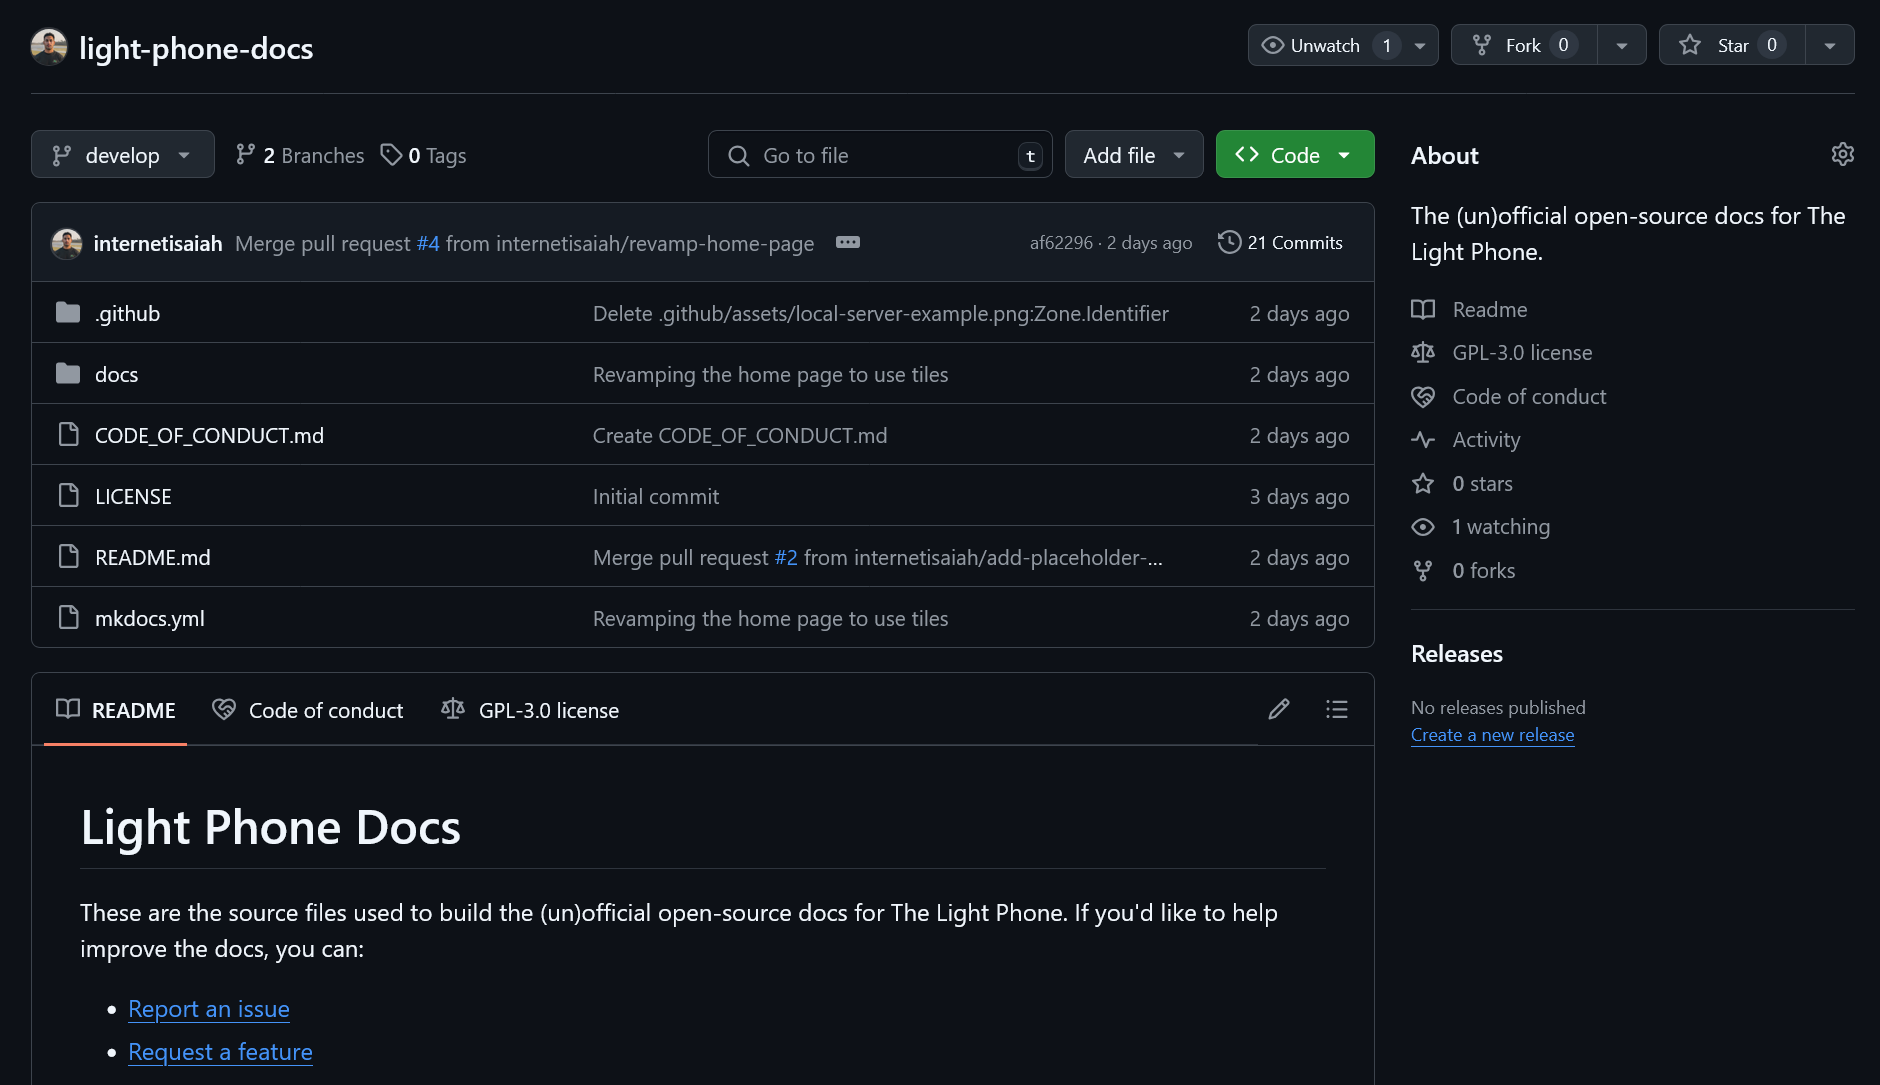Click the edit README pencil icon
This screenshot has width=1880, height=1085.
pos(1279,709)
